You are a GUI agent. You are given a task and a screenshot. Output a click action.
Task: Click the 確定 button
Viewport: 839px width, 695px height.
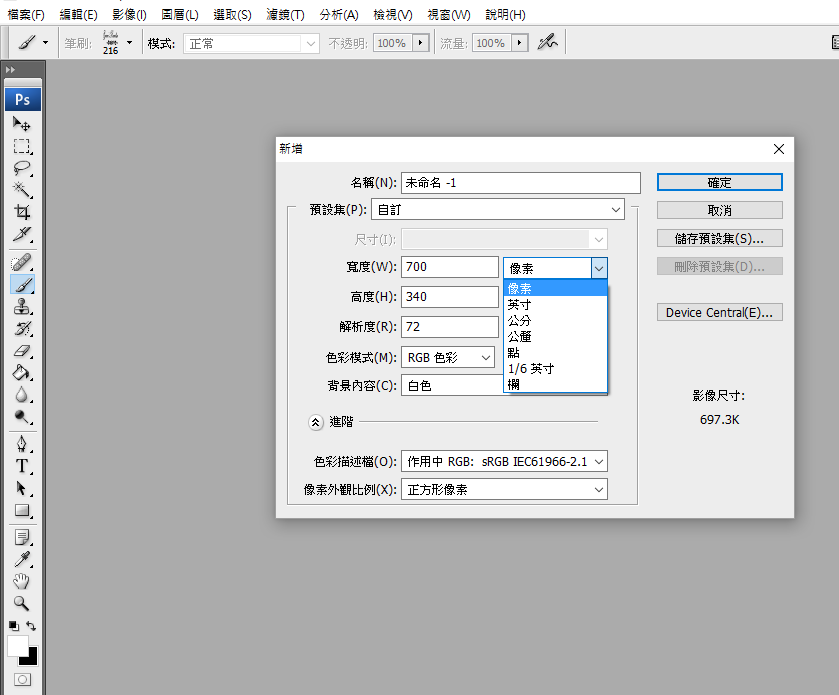719,183
